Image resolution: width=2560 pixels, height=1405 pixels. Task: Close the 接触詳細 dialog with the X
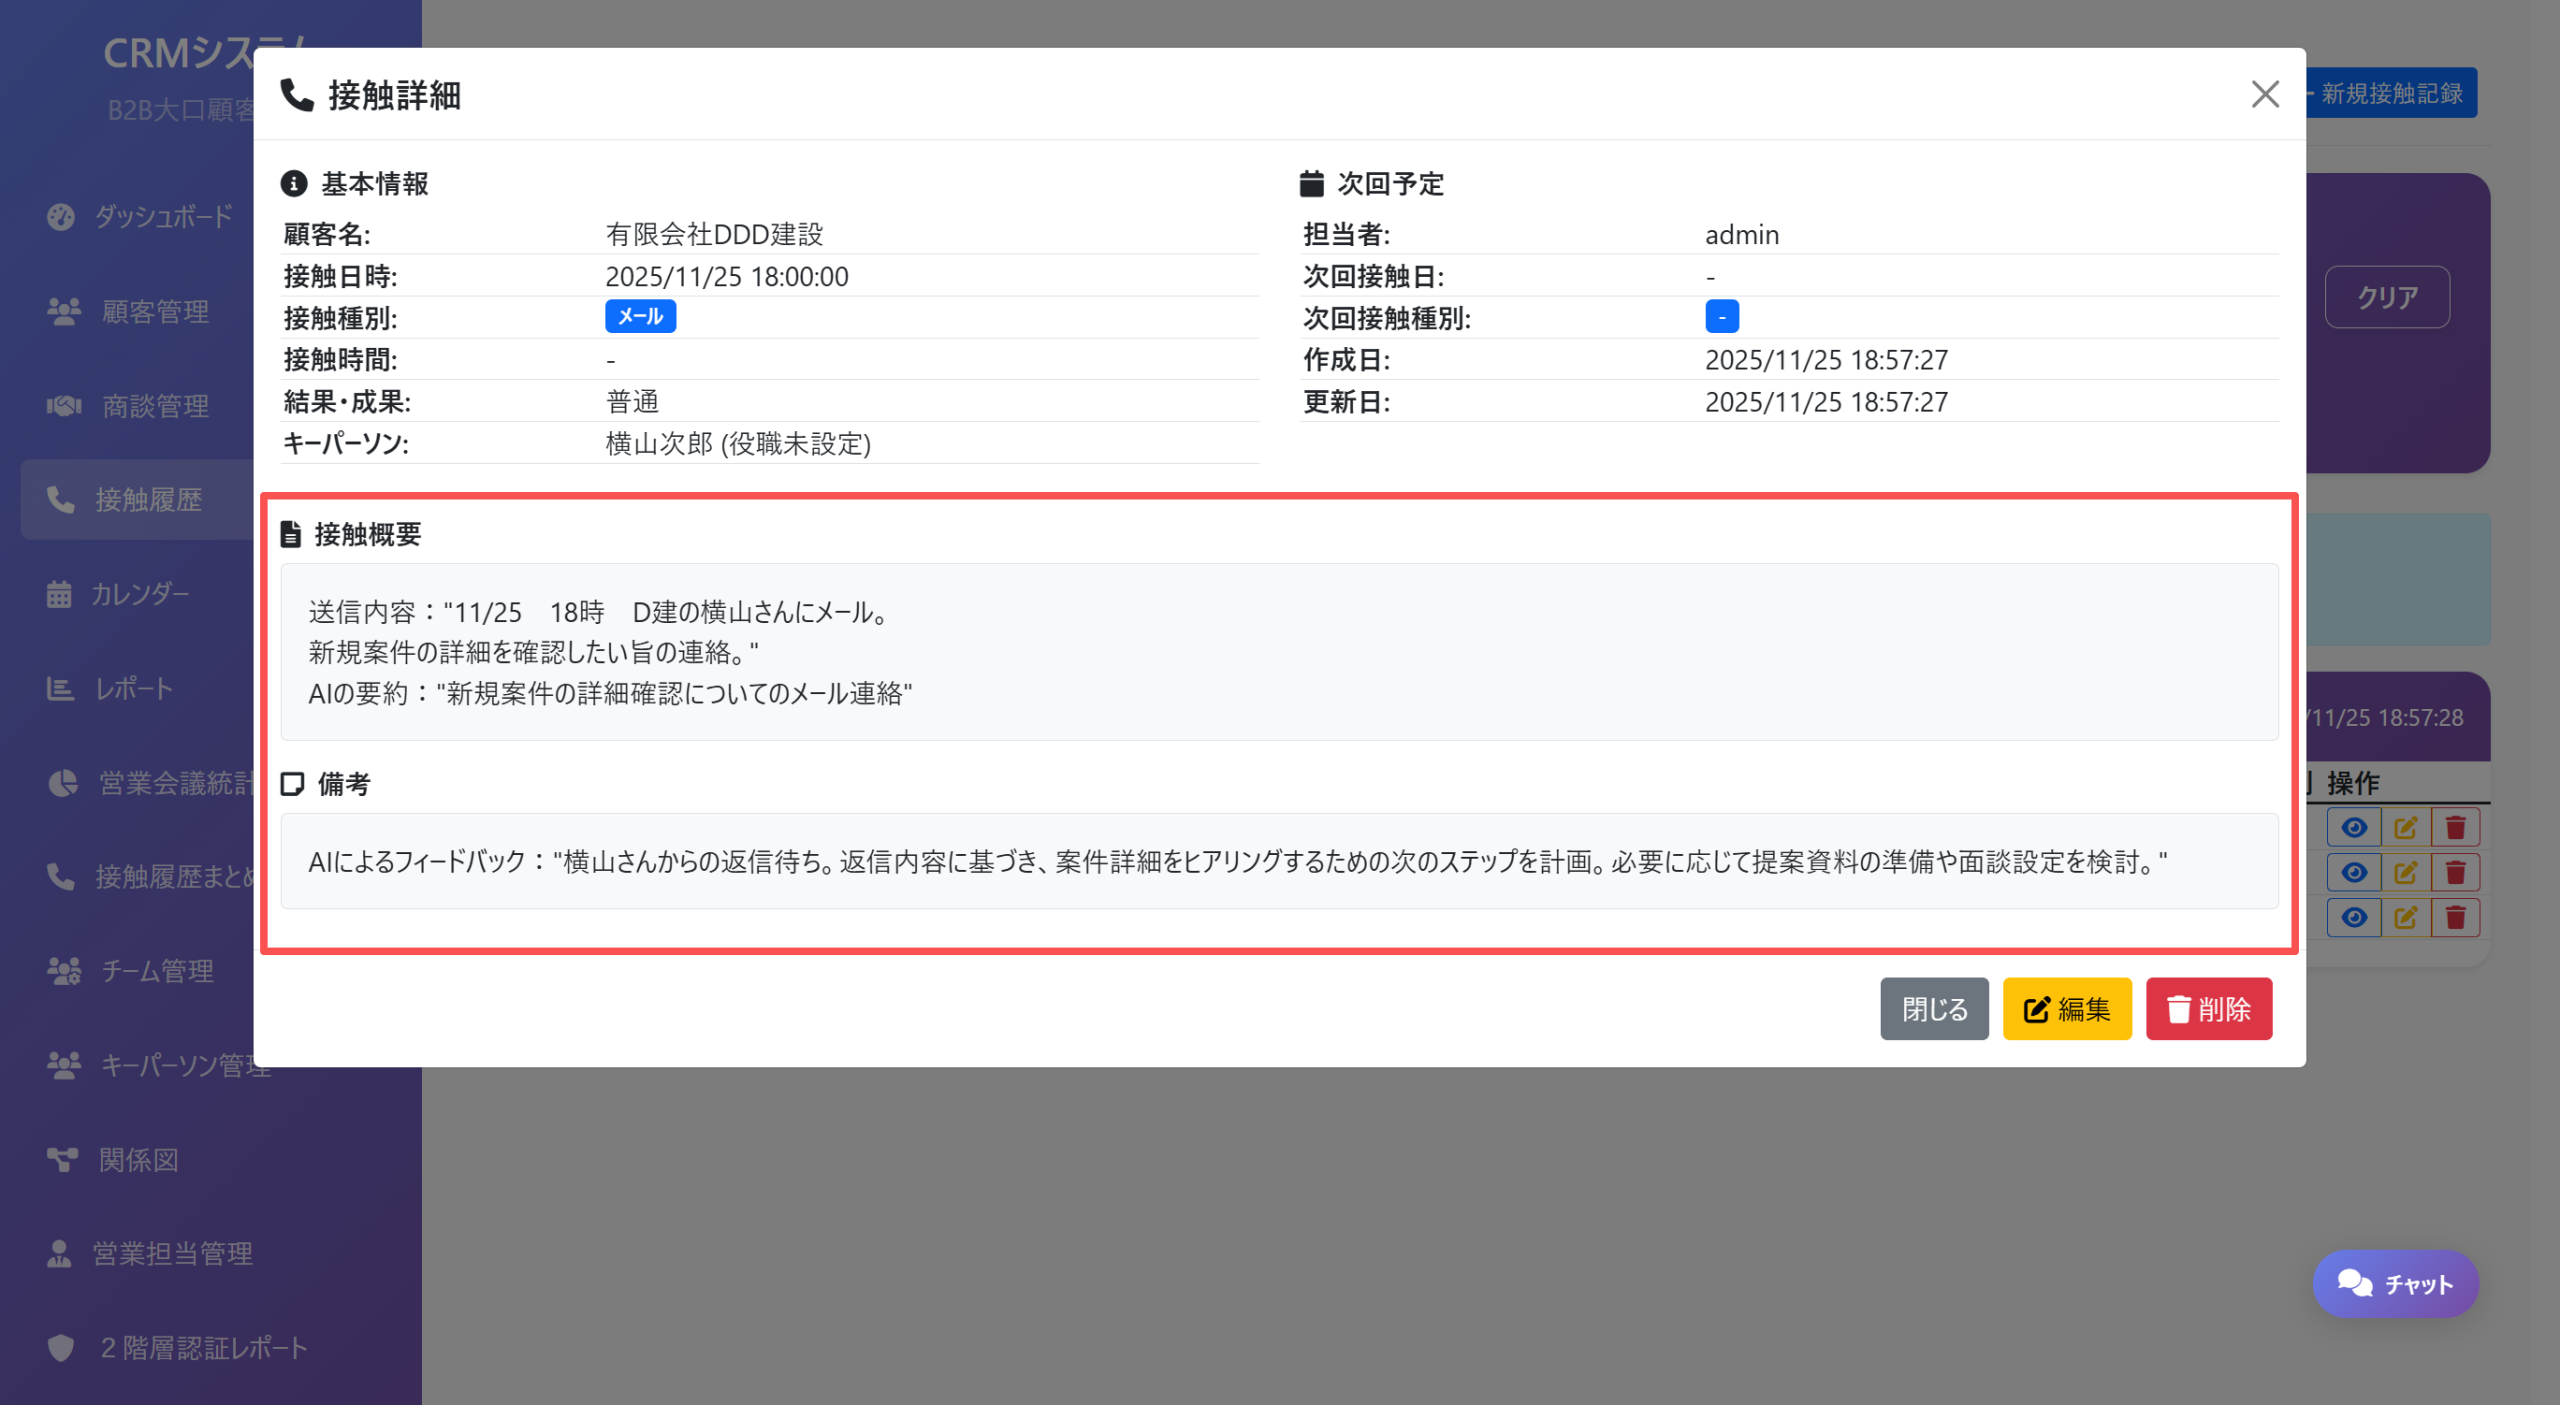coord(2264,95)
